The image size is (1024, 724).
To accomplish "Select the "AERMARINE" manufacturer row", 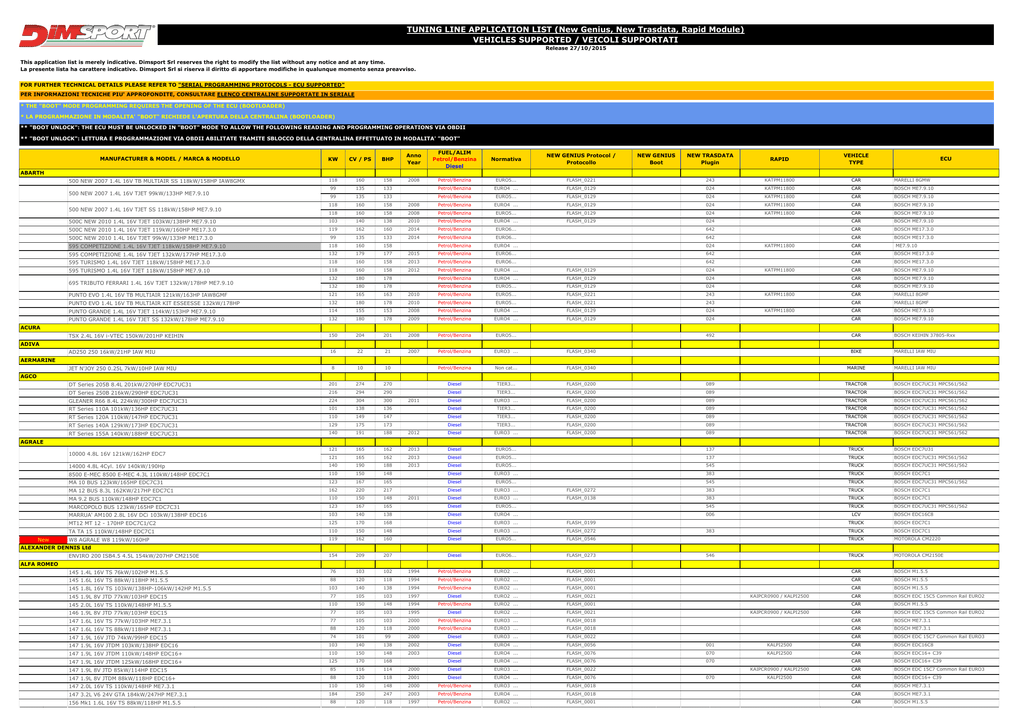I will point(509,360).
